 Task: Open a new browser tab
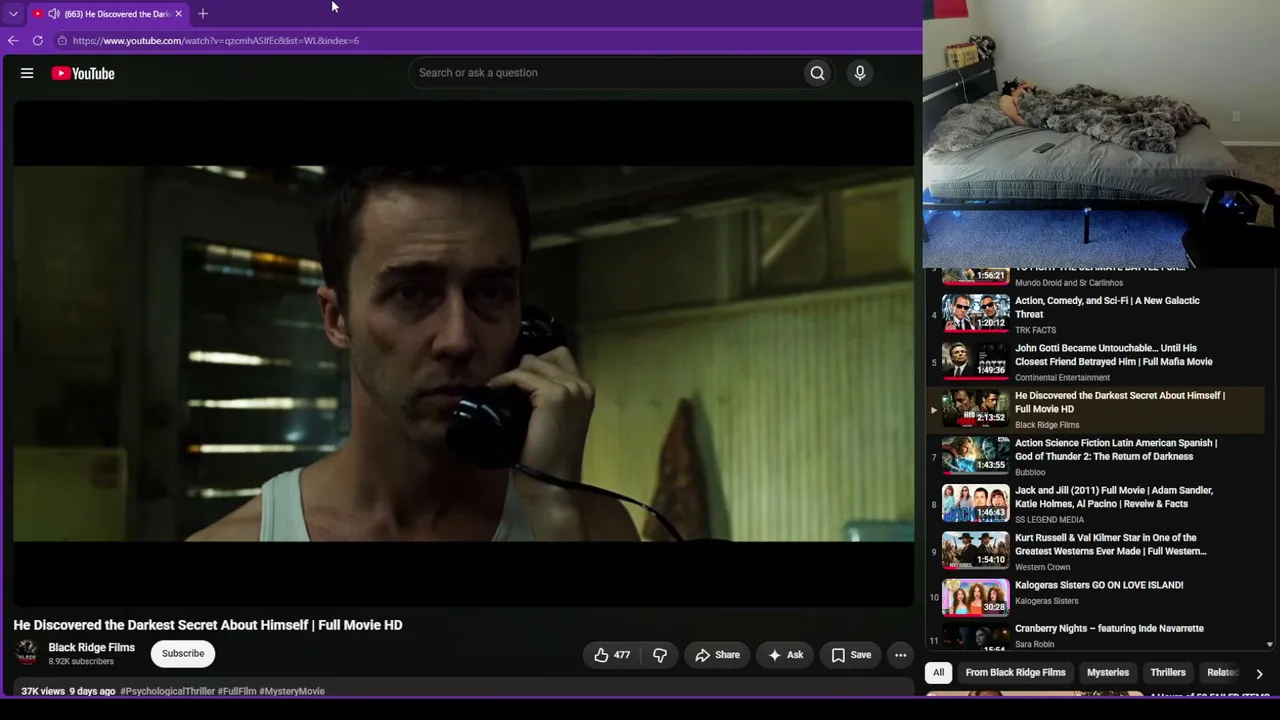coord(203,14)
